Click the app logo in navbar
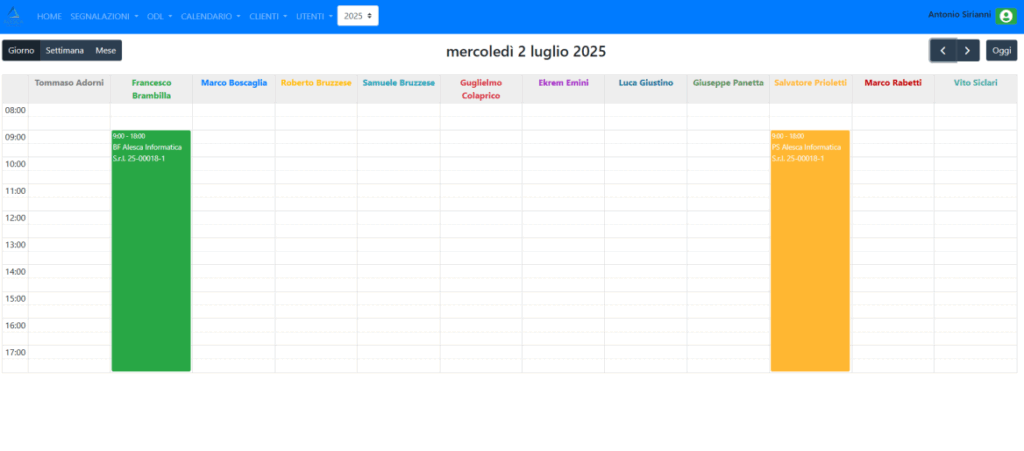 click(15, 16)
